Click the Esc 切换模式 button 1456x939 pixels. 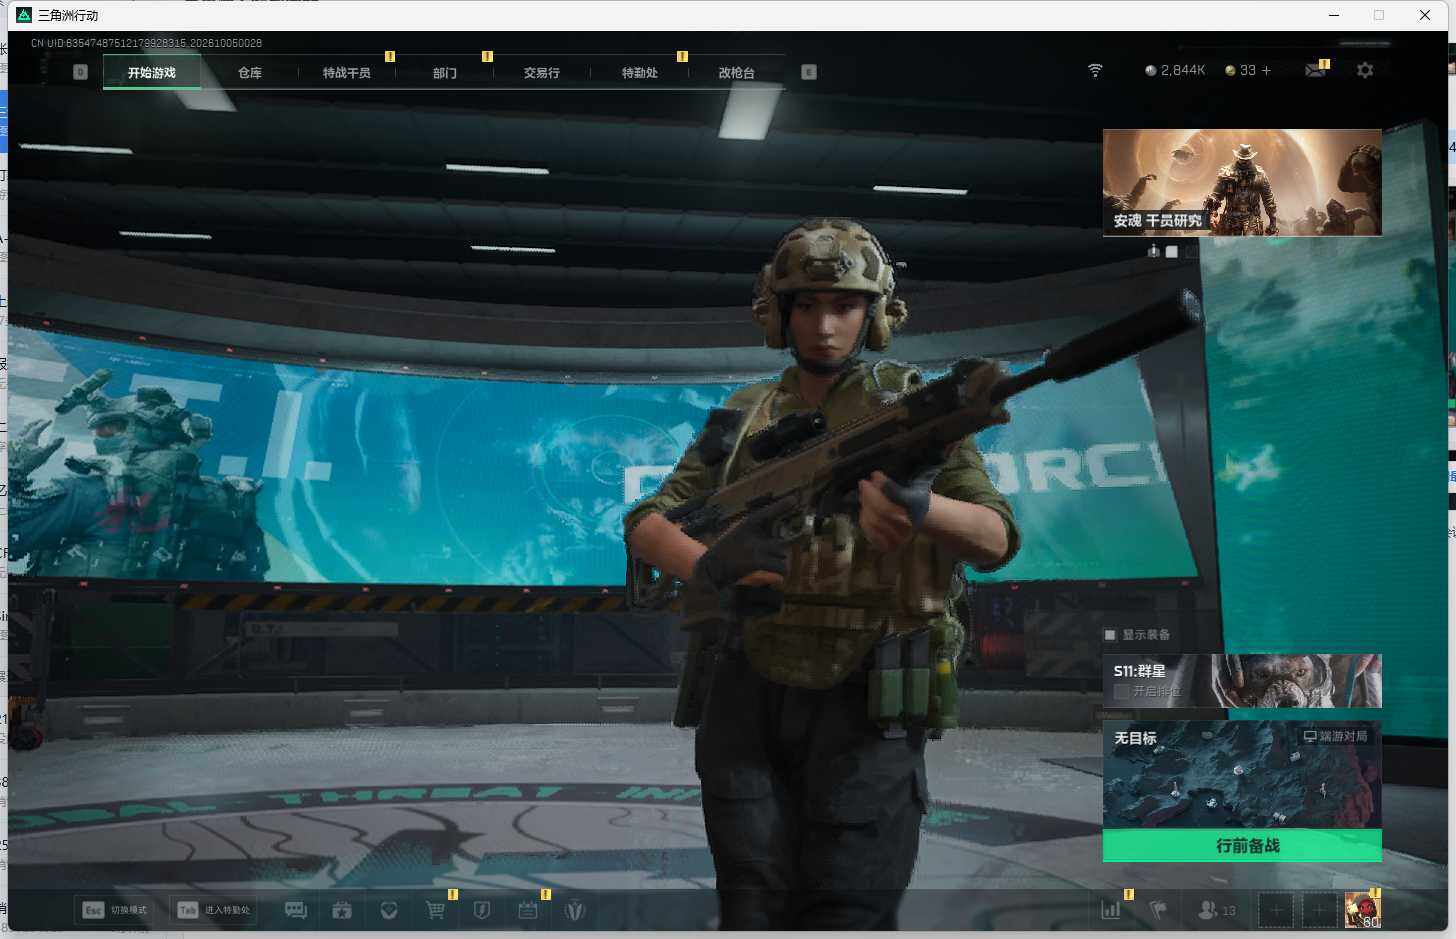pos(115,910)
